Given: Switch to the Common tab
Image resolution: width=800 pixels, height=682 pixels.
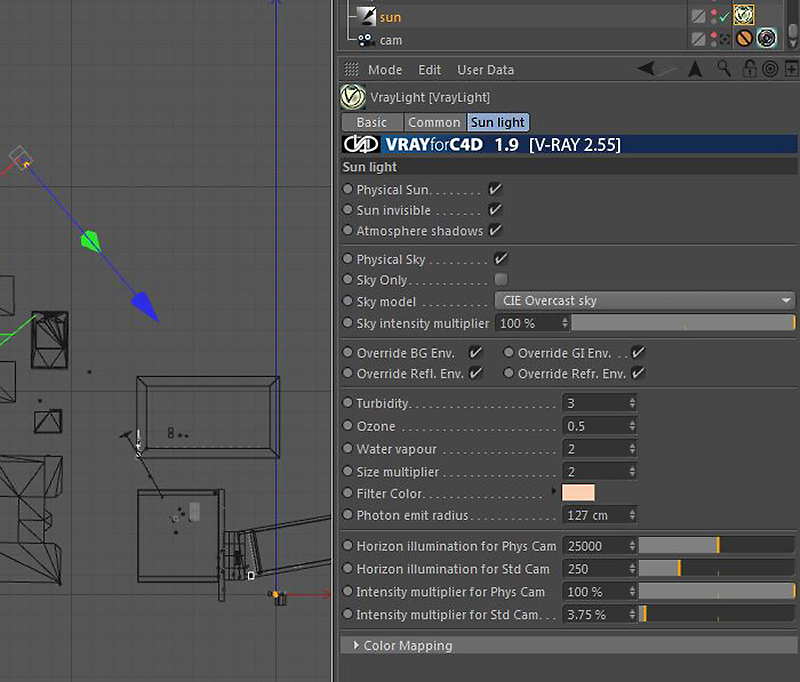Looking at the screenshot, I should click(x=434, y=122).
